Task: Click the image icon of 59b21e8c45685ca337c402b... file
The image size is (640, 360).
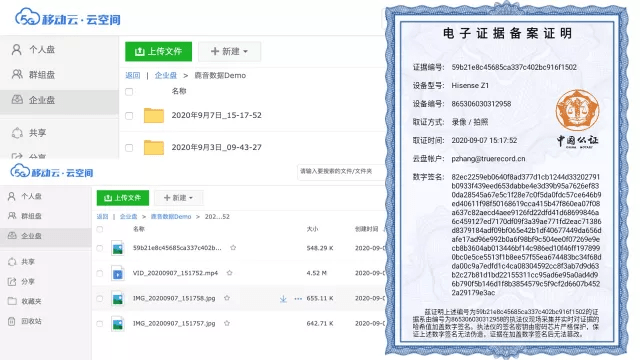Action: click(x=118, y=248)
